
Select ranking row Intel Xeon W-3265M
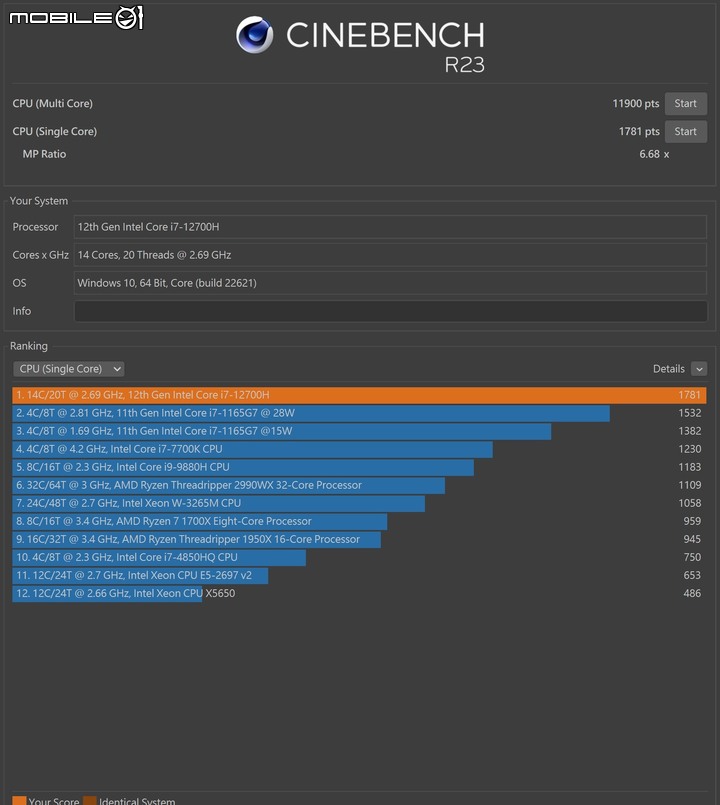[x=359, y=503]
